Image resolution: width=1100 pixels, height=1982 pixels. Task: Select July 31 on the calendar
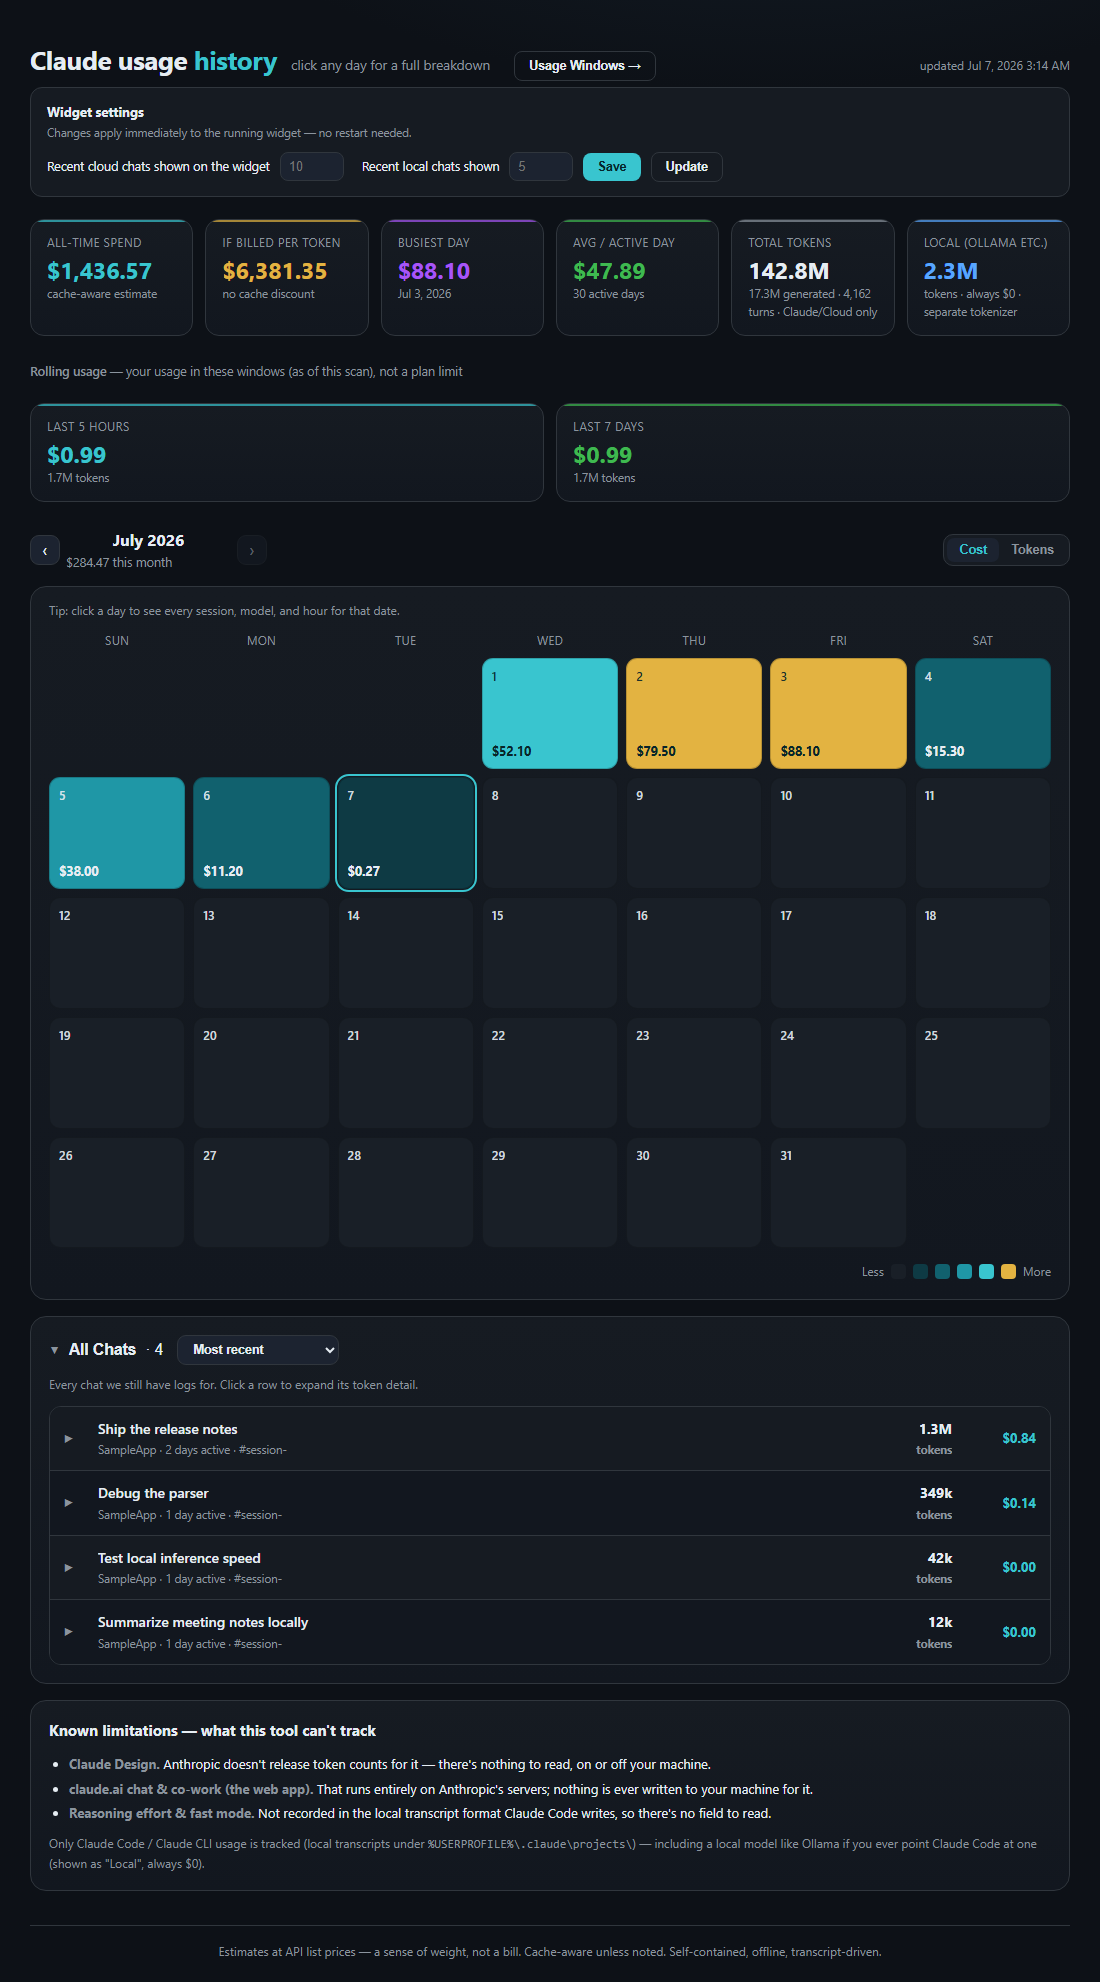coord(838,1192)
